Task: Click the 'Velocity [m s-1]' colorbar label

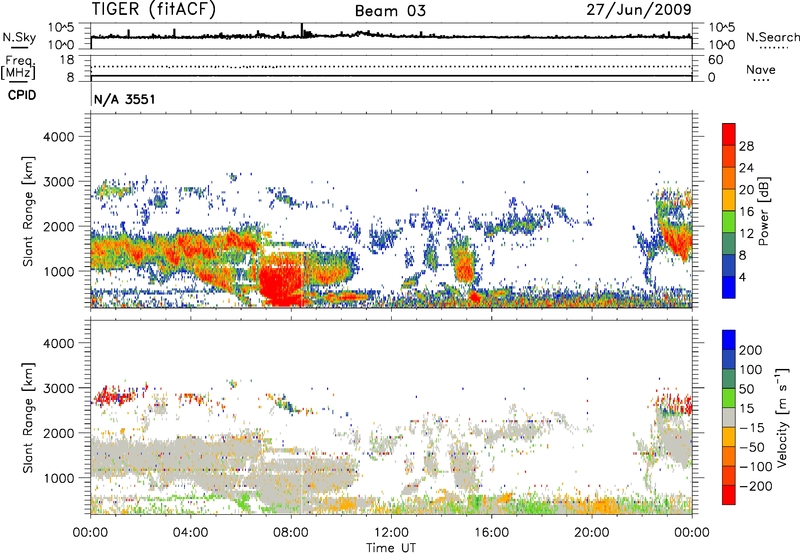Action: point(782,417)
